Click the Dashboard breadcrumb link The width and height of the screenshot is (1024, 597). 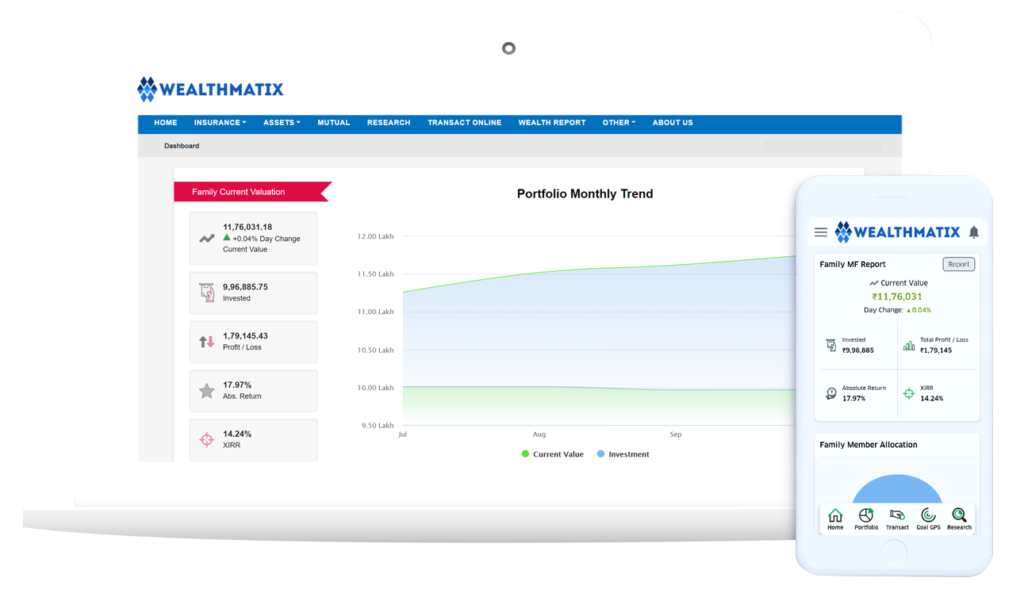(x=182, y=146)
